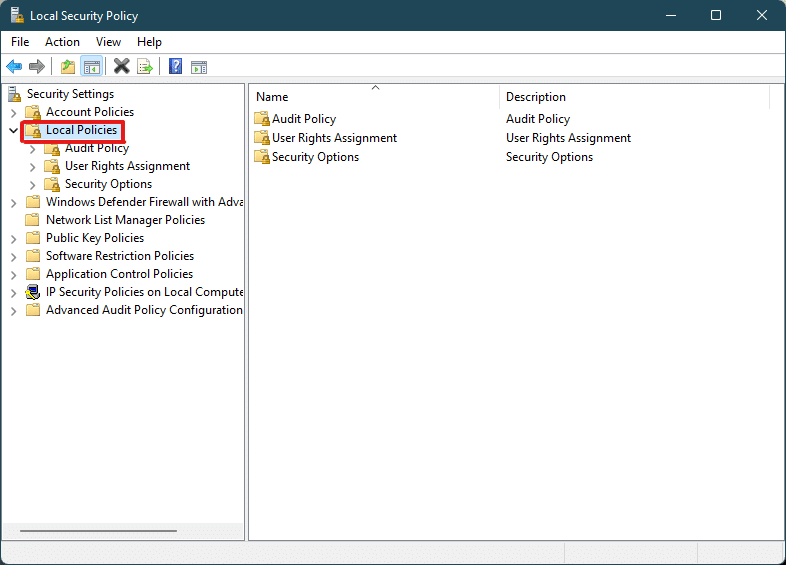786x565 pixels.
Task: Click Audit Policy icon in right pane
Action: click(262, 119)
